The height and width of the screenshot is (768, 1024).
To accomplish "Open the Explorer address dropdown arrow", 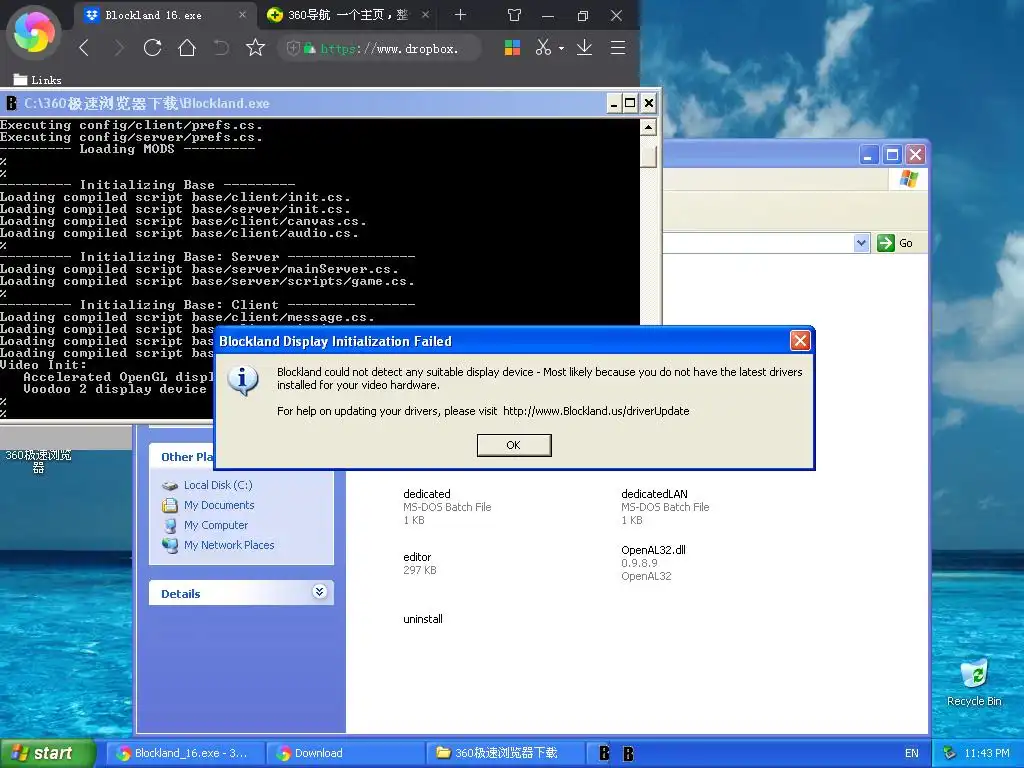I will tap(861, 243).
